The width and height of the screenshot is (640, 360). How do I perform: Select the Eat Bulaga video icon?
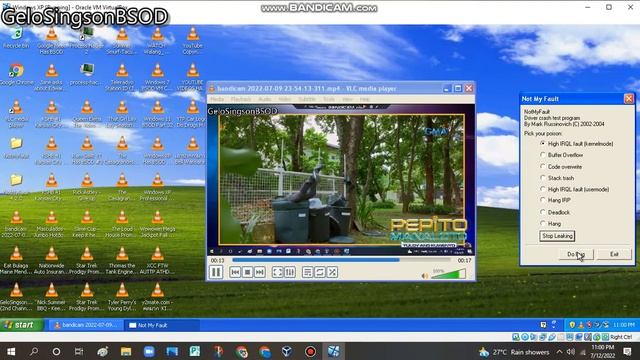click(16, 260)
